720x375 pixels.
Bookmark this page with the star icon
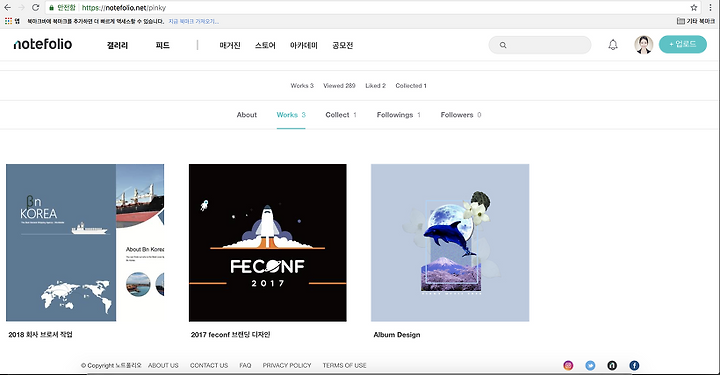coord(694,7)
